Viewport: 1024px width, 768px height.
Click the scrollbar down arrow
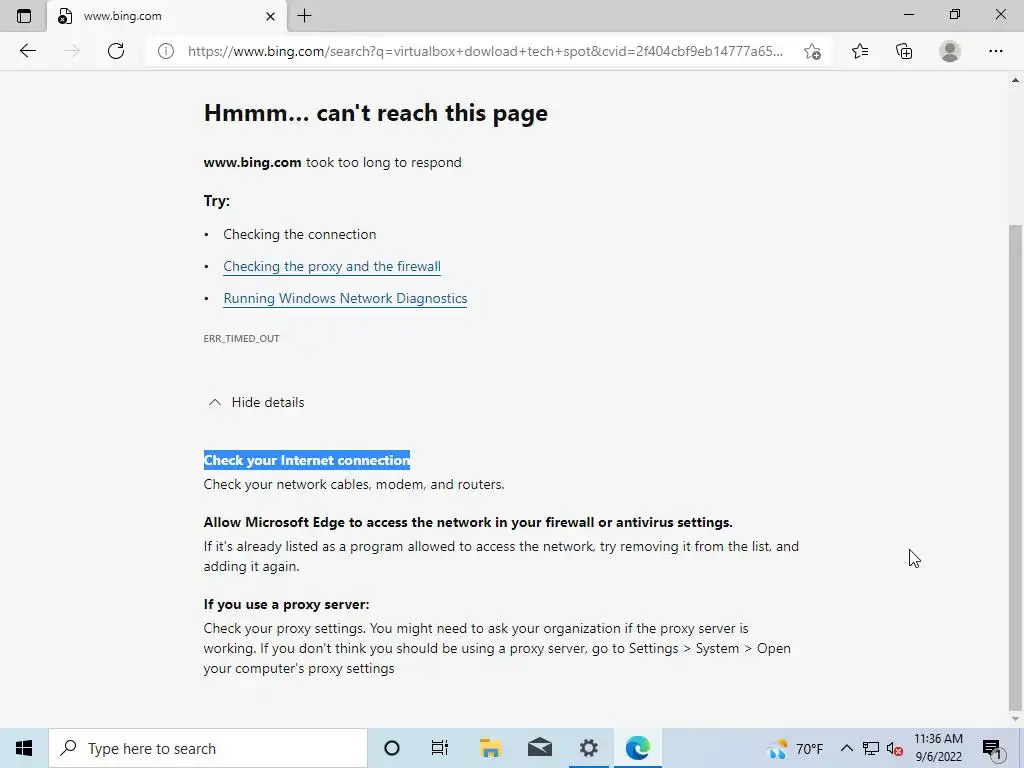[x=1015, y=719]
